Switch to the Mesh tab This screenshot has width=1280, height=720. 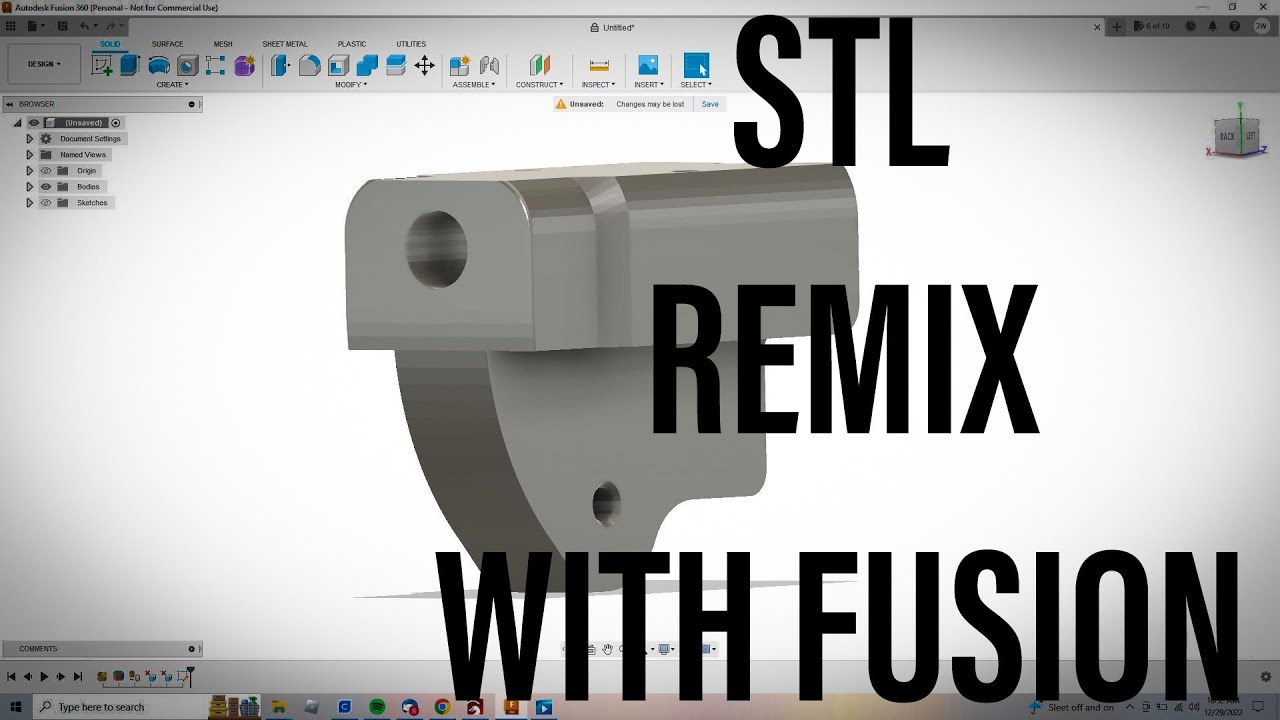[x=223, y=44]
